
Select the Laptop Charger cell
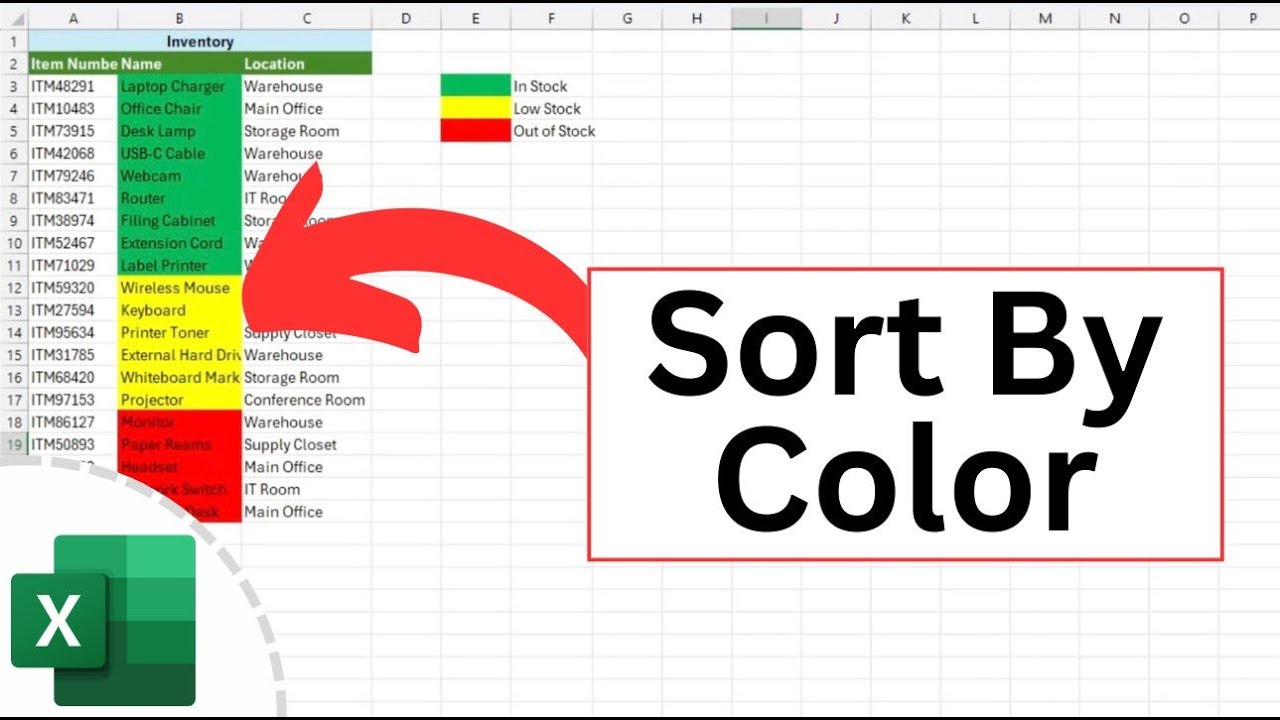point(179,86)
